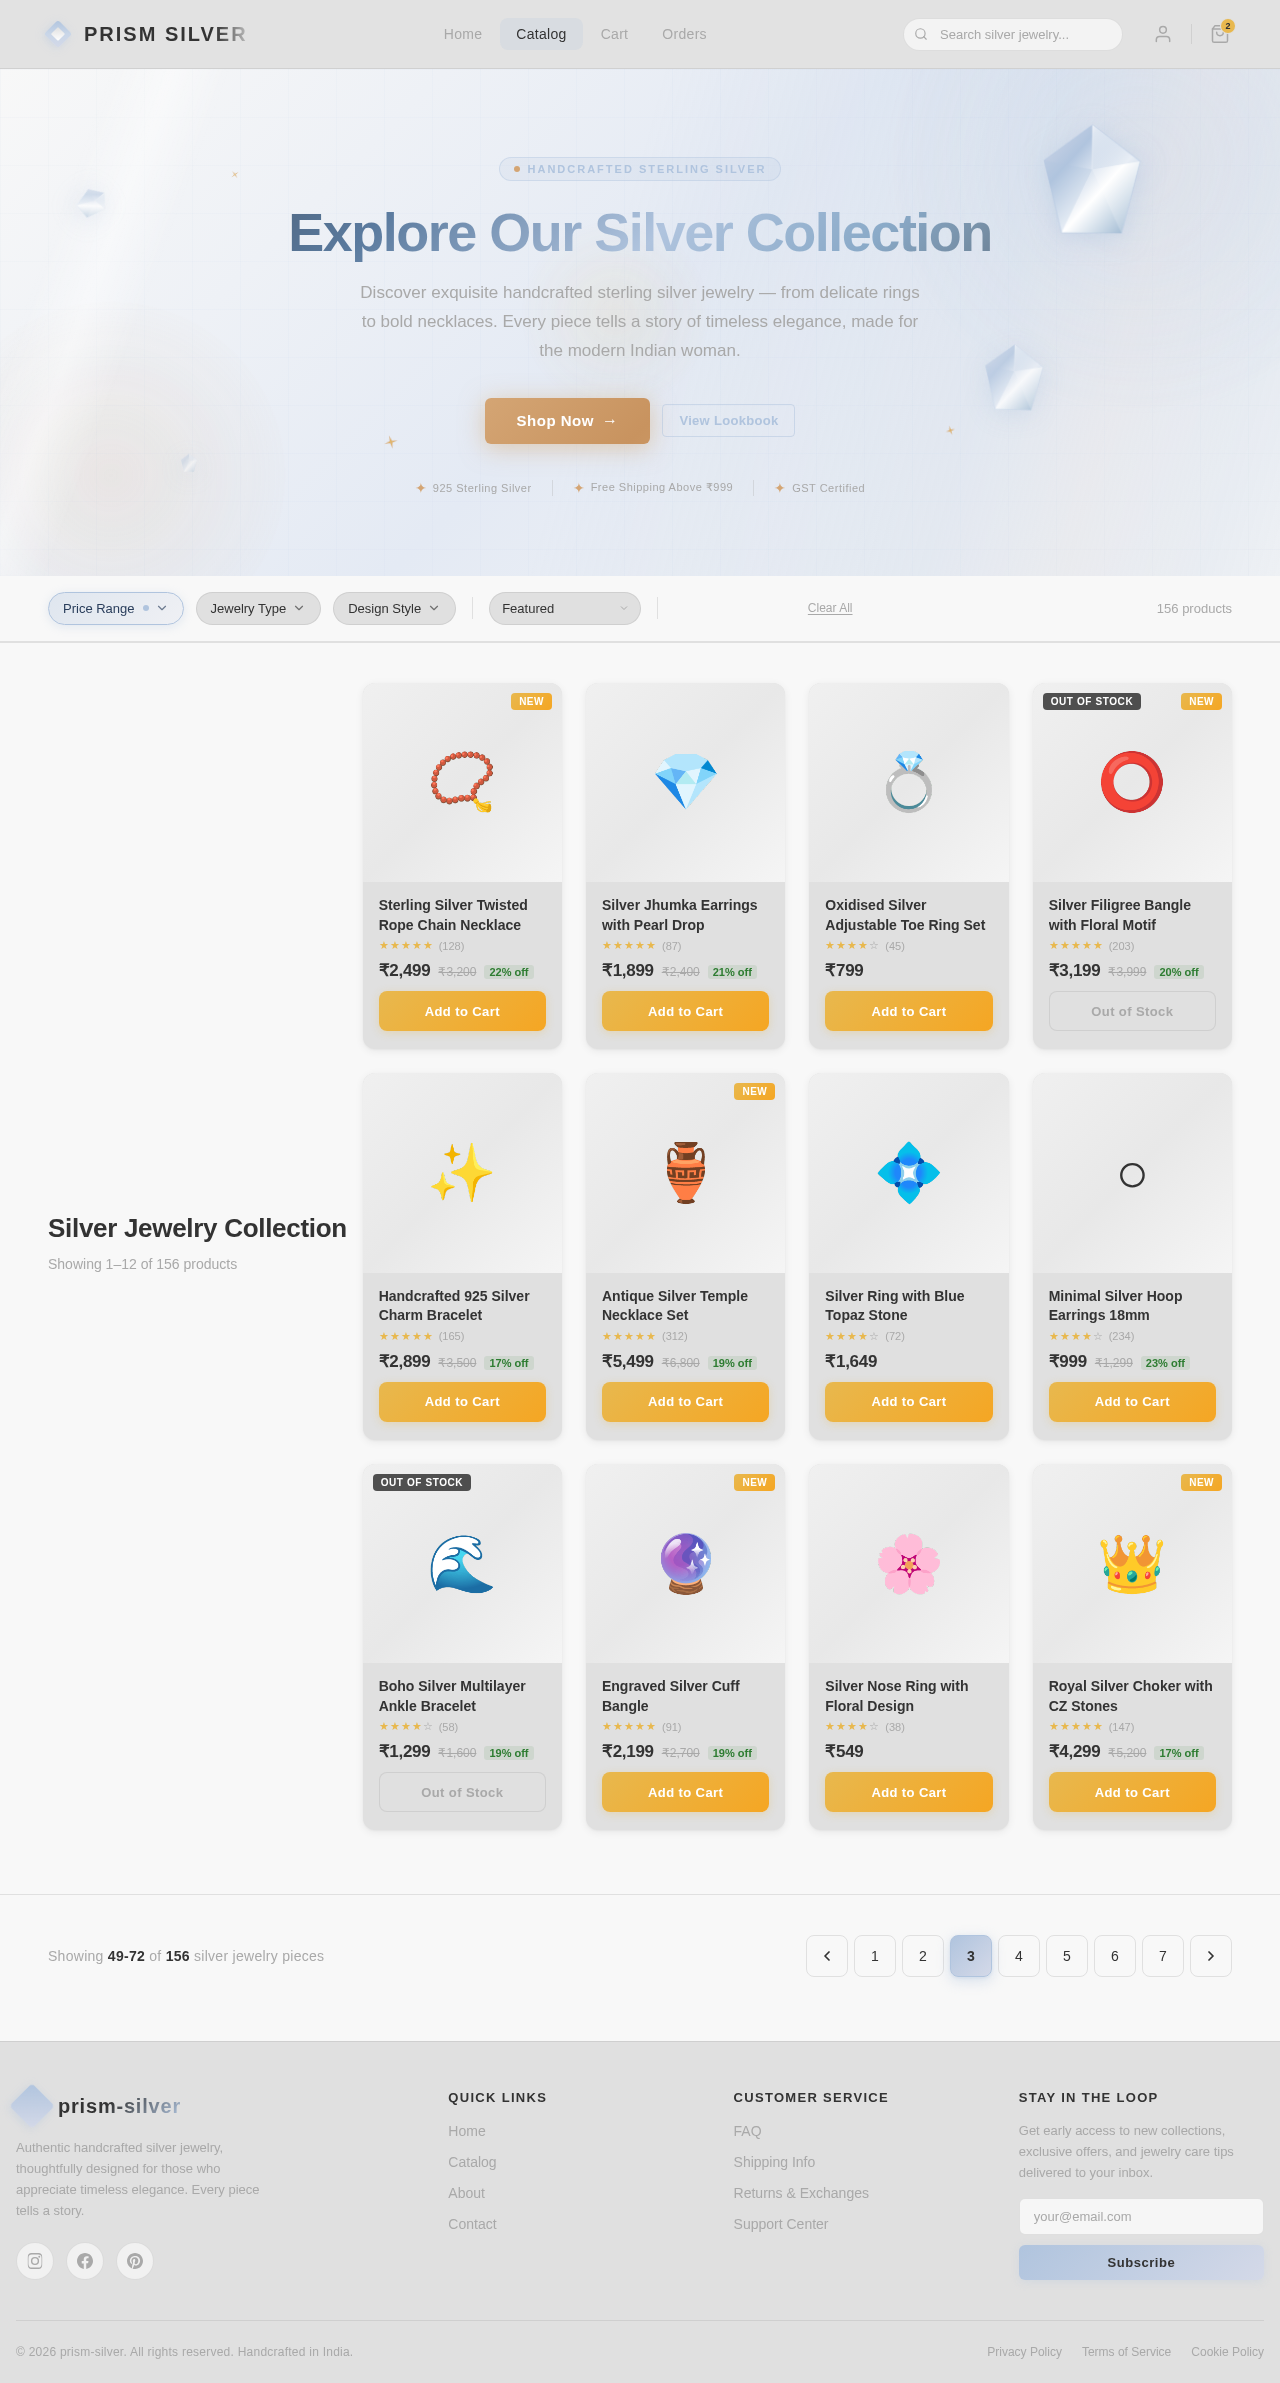Open the Boho Silver Multilayer Ankle Bracelet image

pyautogui.click(x=462, y=1564)
